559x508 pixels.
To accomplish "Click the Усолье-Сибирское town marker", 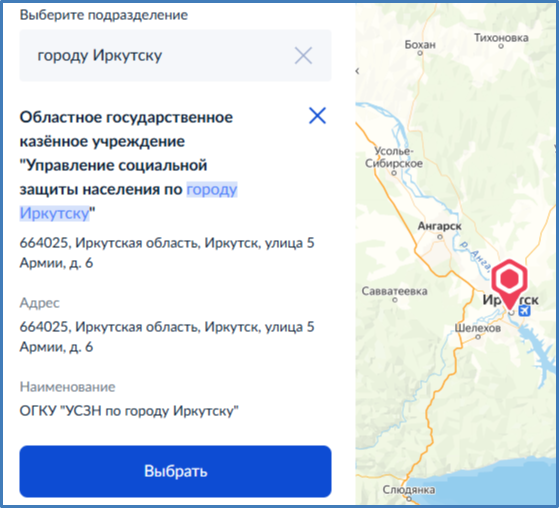I will 394,173.
